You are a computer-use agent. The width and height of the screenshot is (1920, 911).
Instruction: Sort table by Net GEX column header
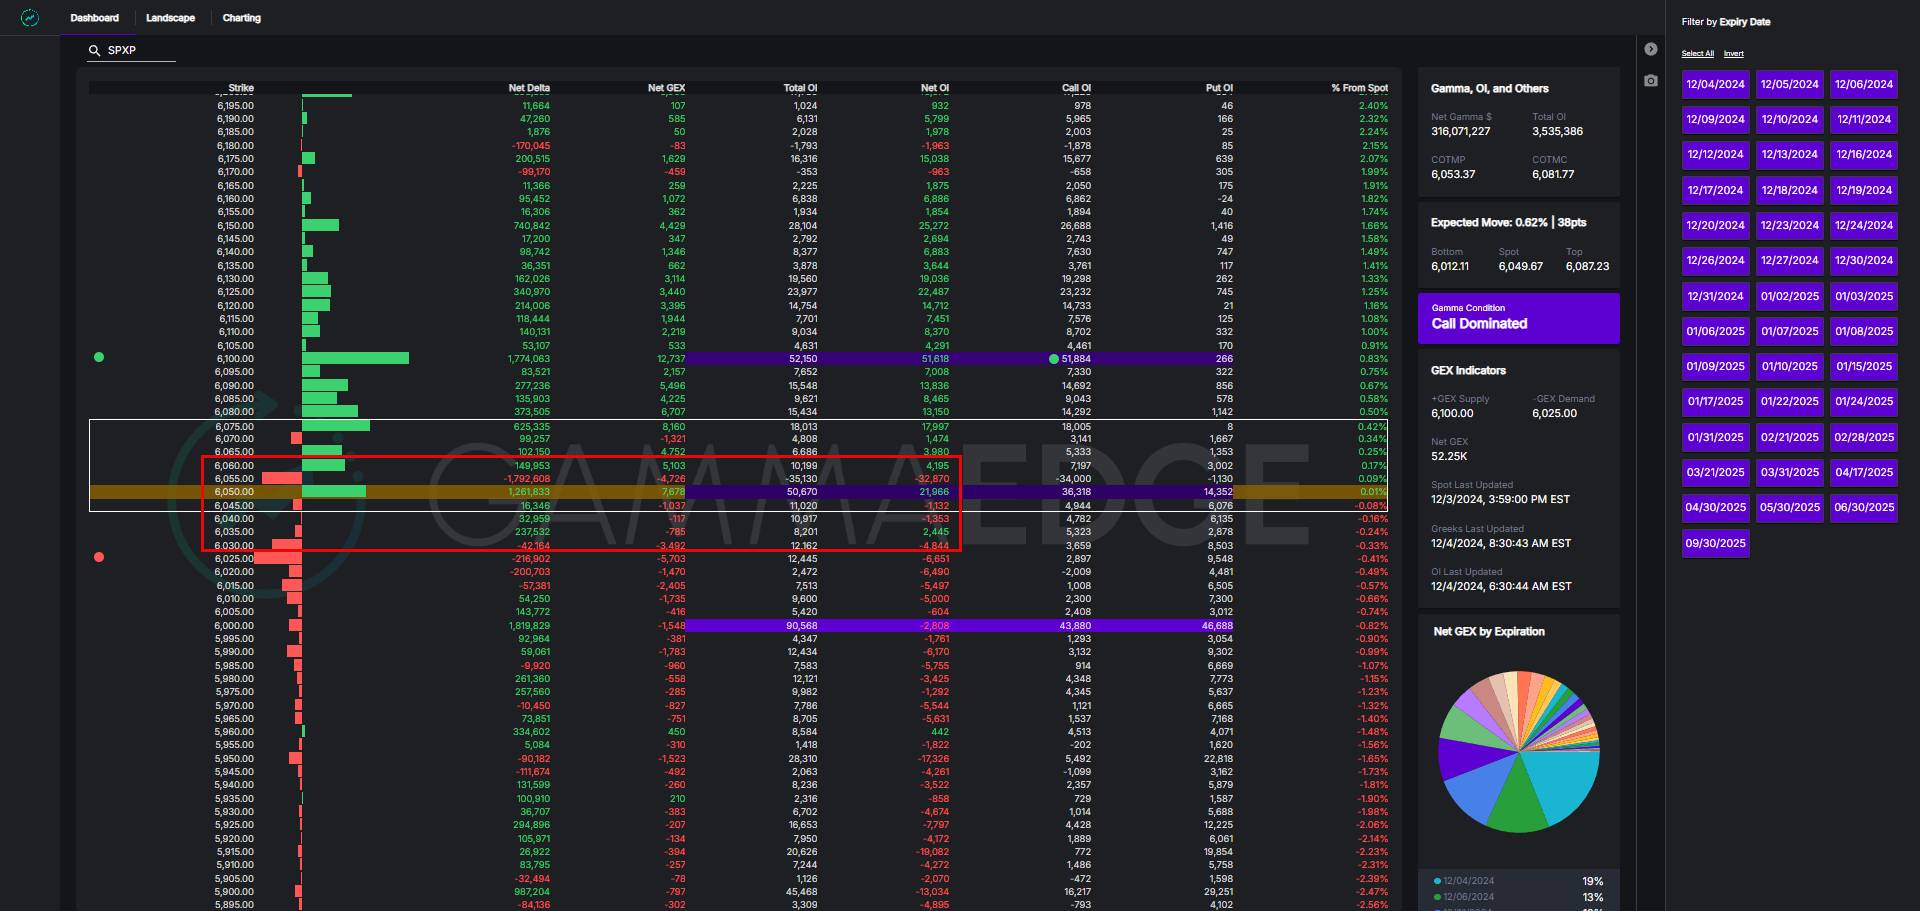[665, 88]
